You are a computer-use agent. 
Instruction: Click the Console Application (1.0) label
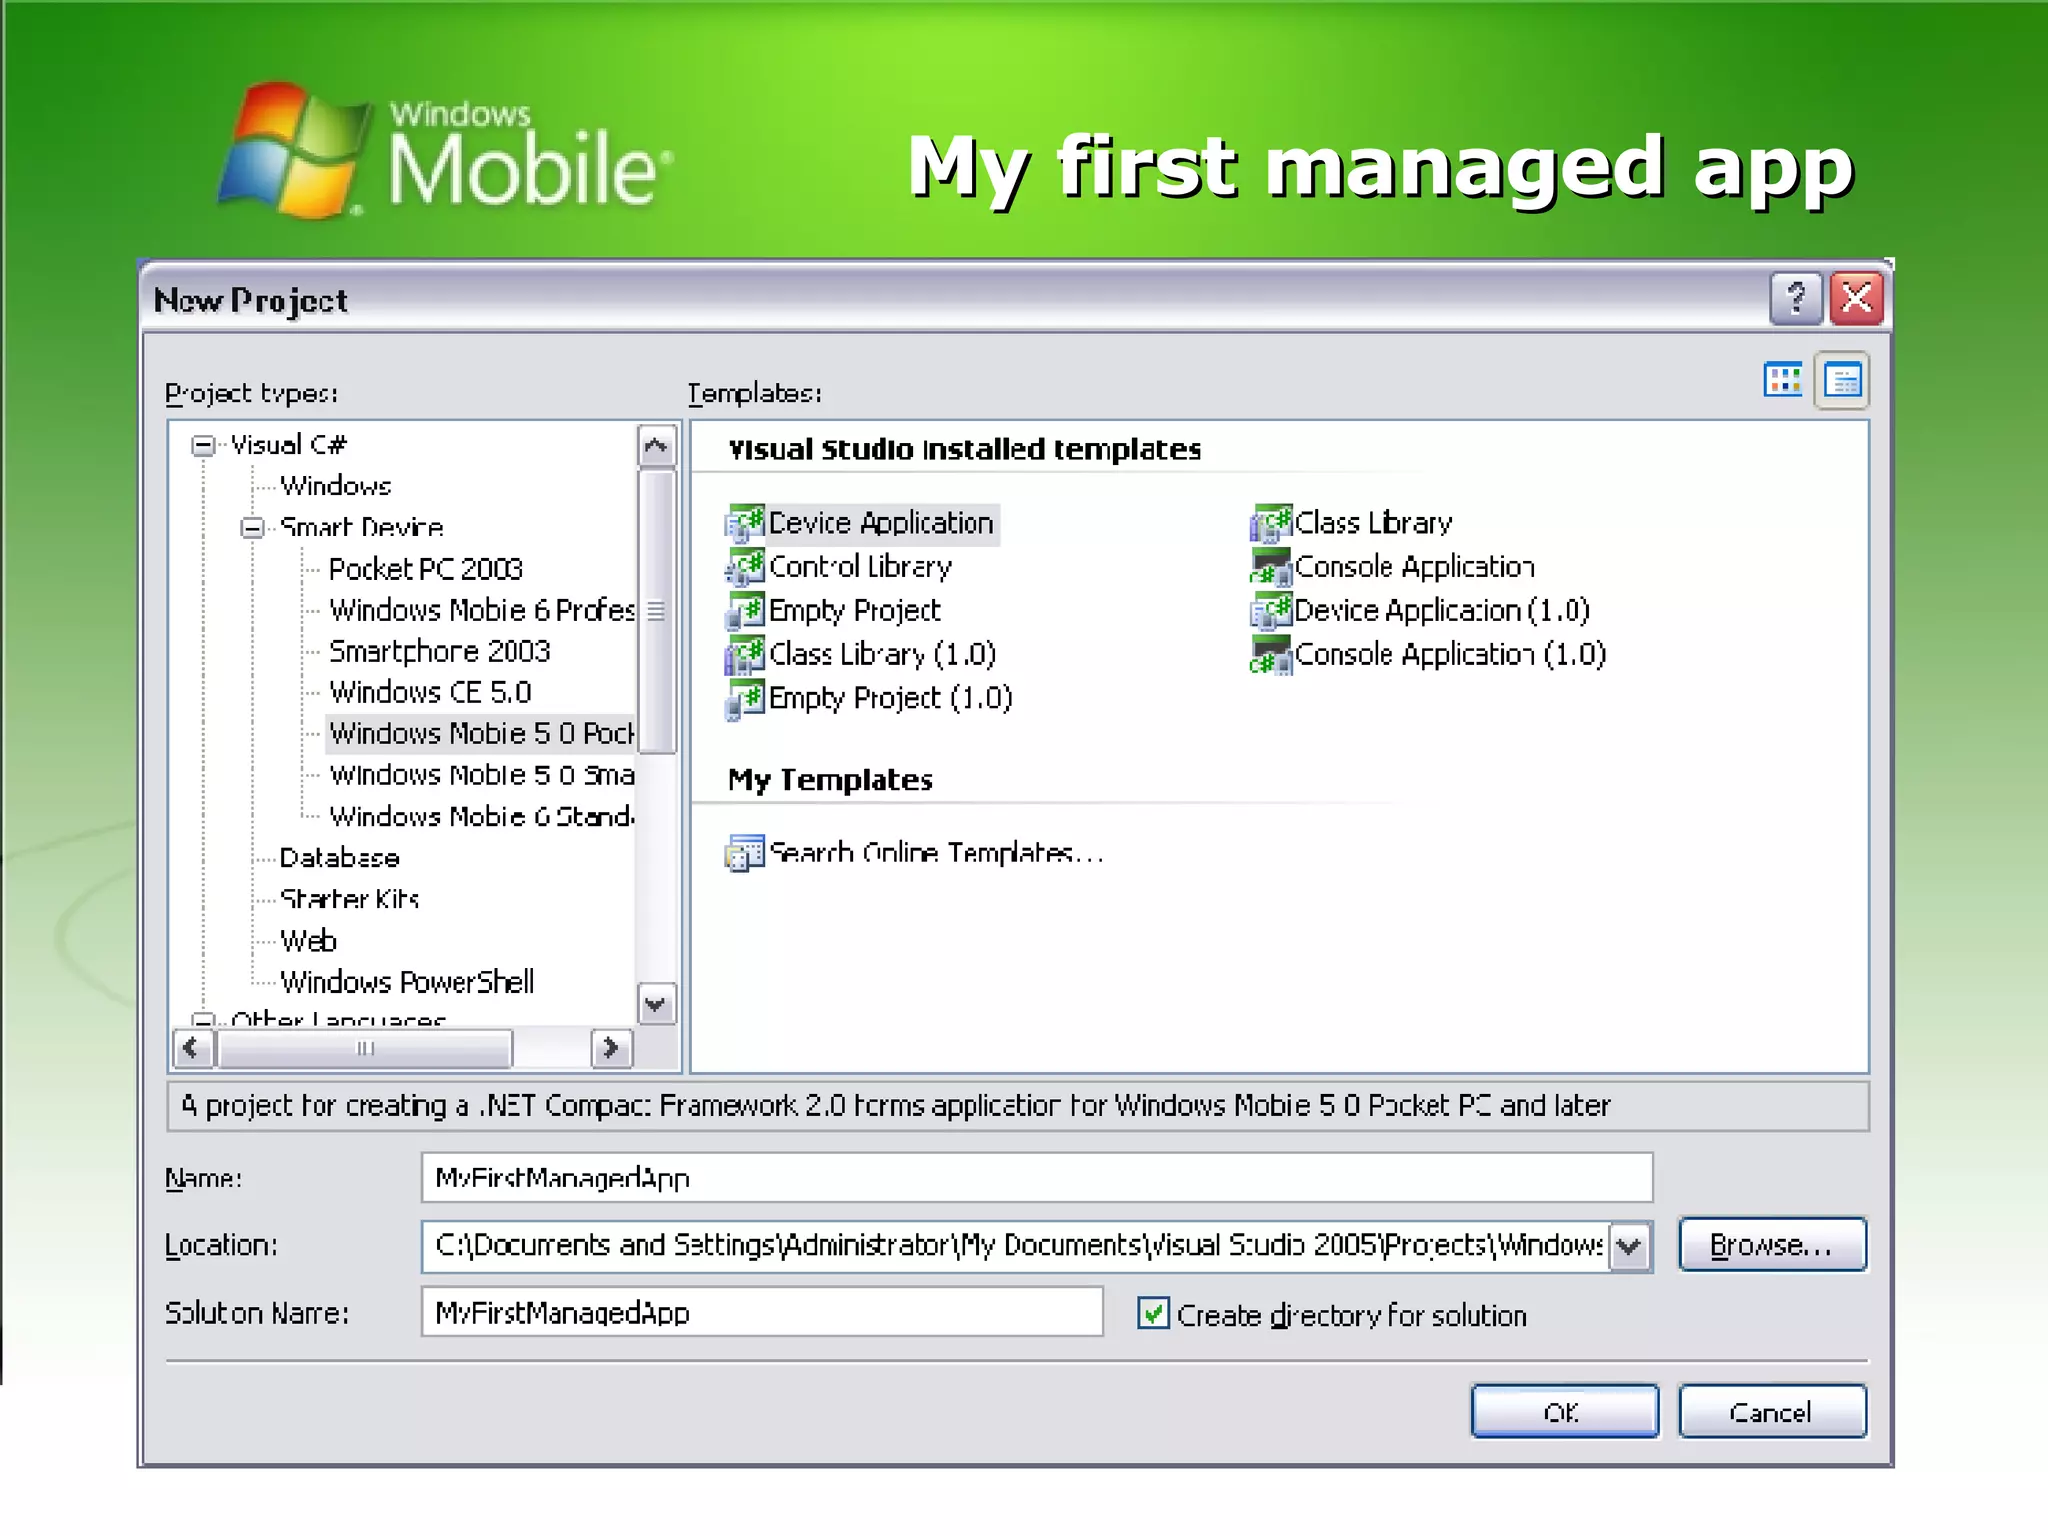(x=1450, y=655)
